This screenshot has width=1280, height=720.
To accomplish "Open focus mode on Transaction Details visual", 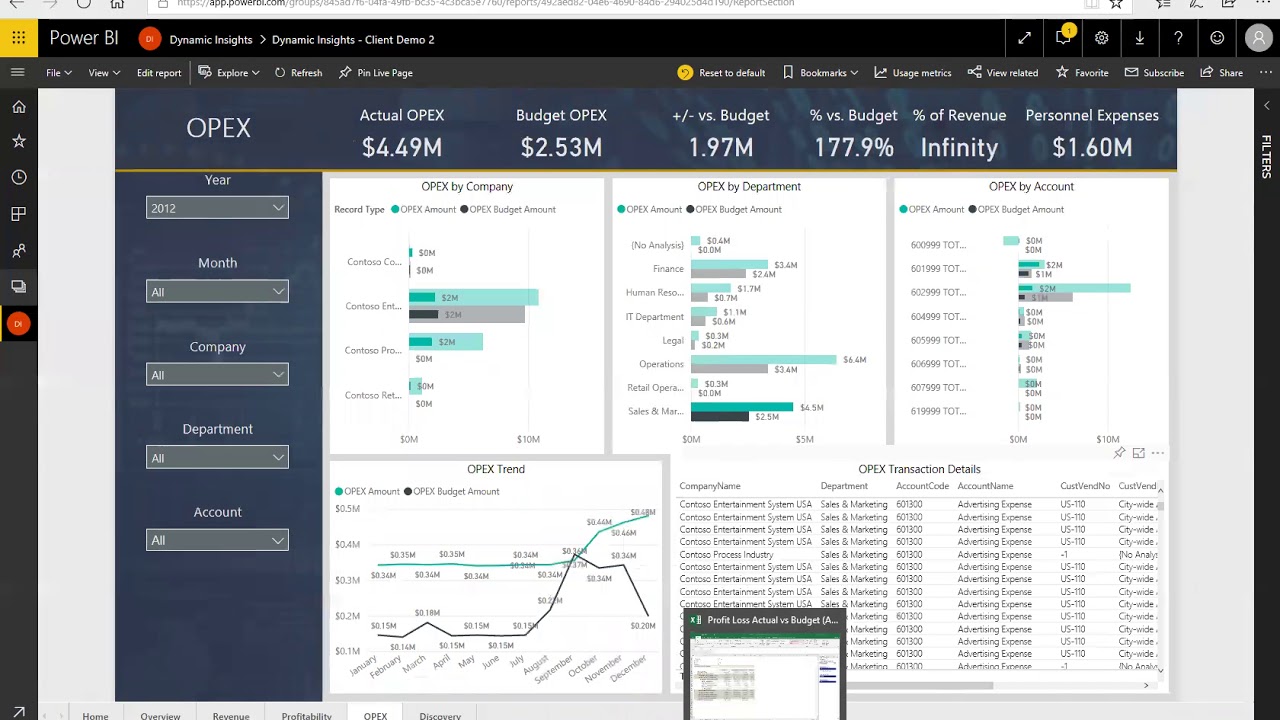I will 1138,453.
